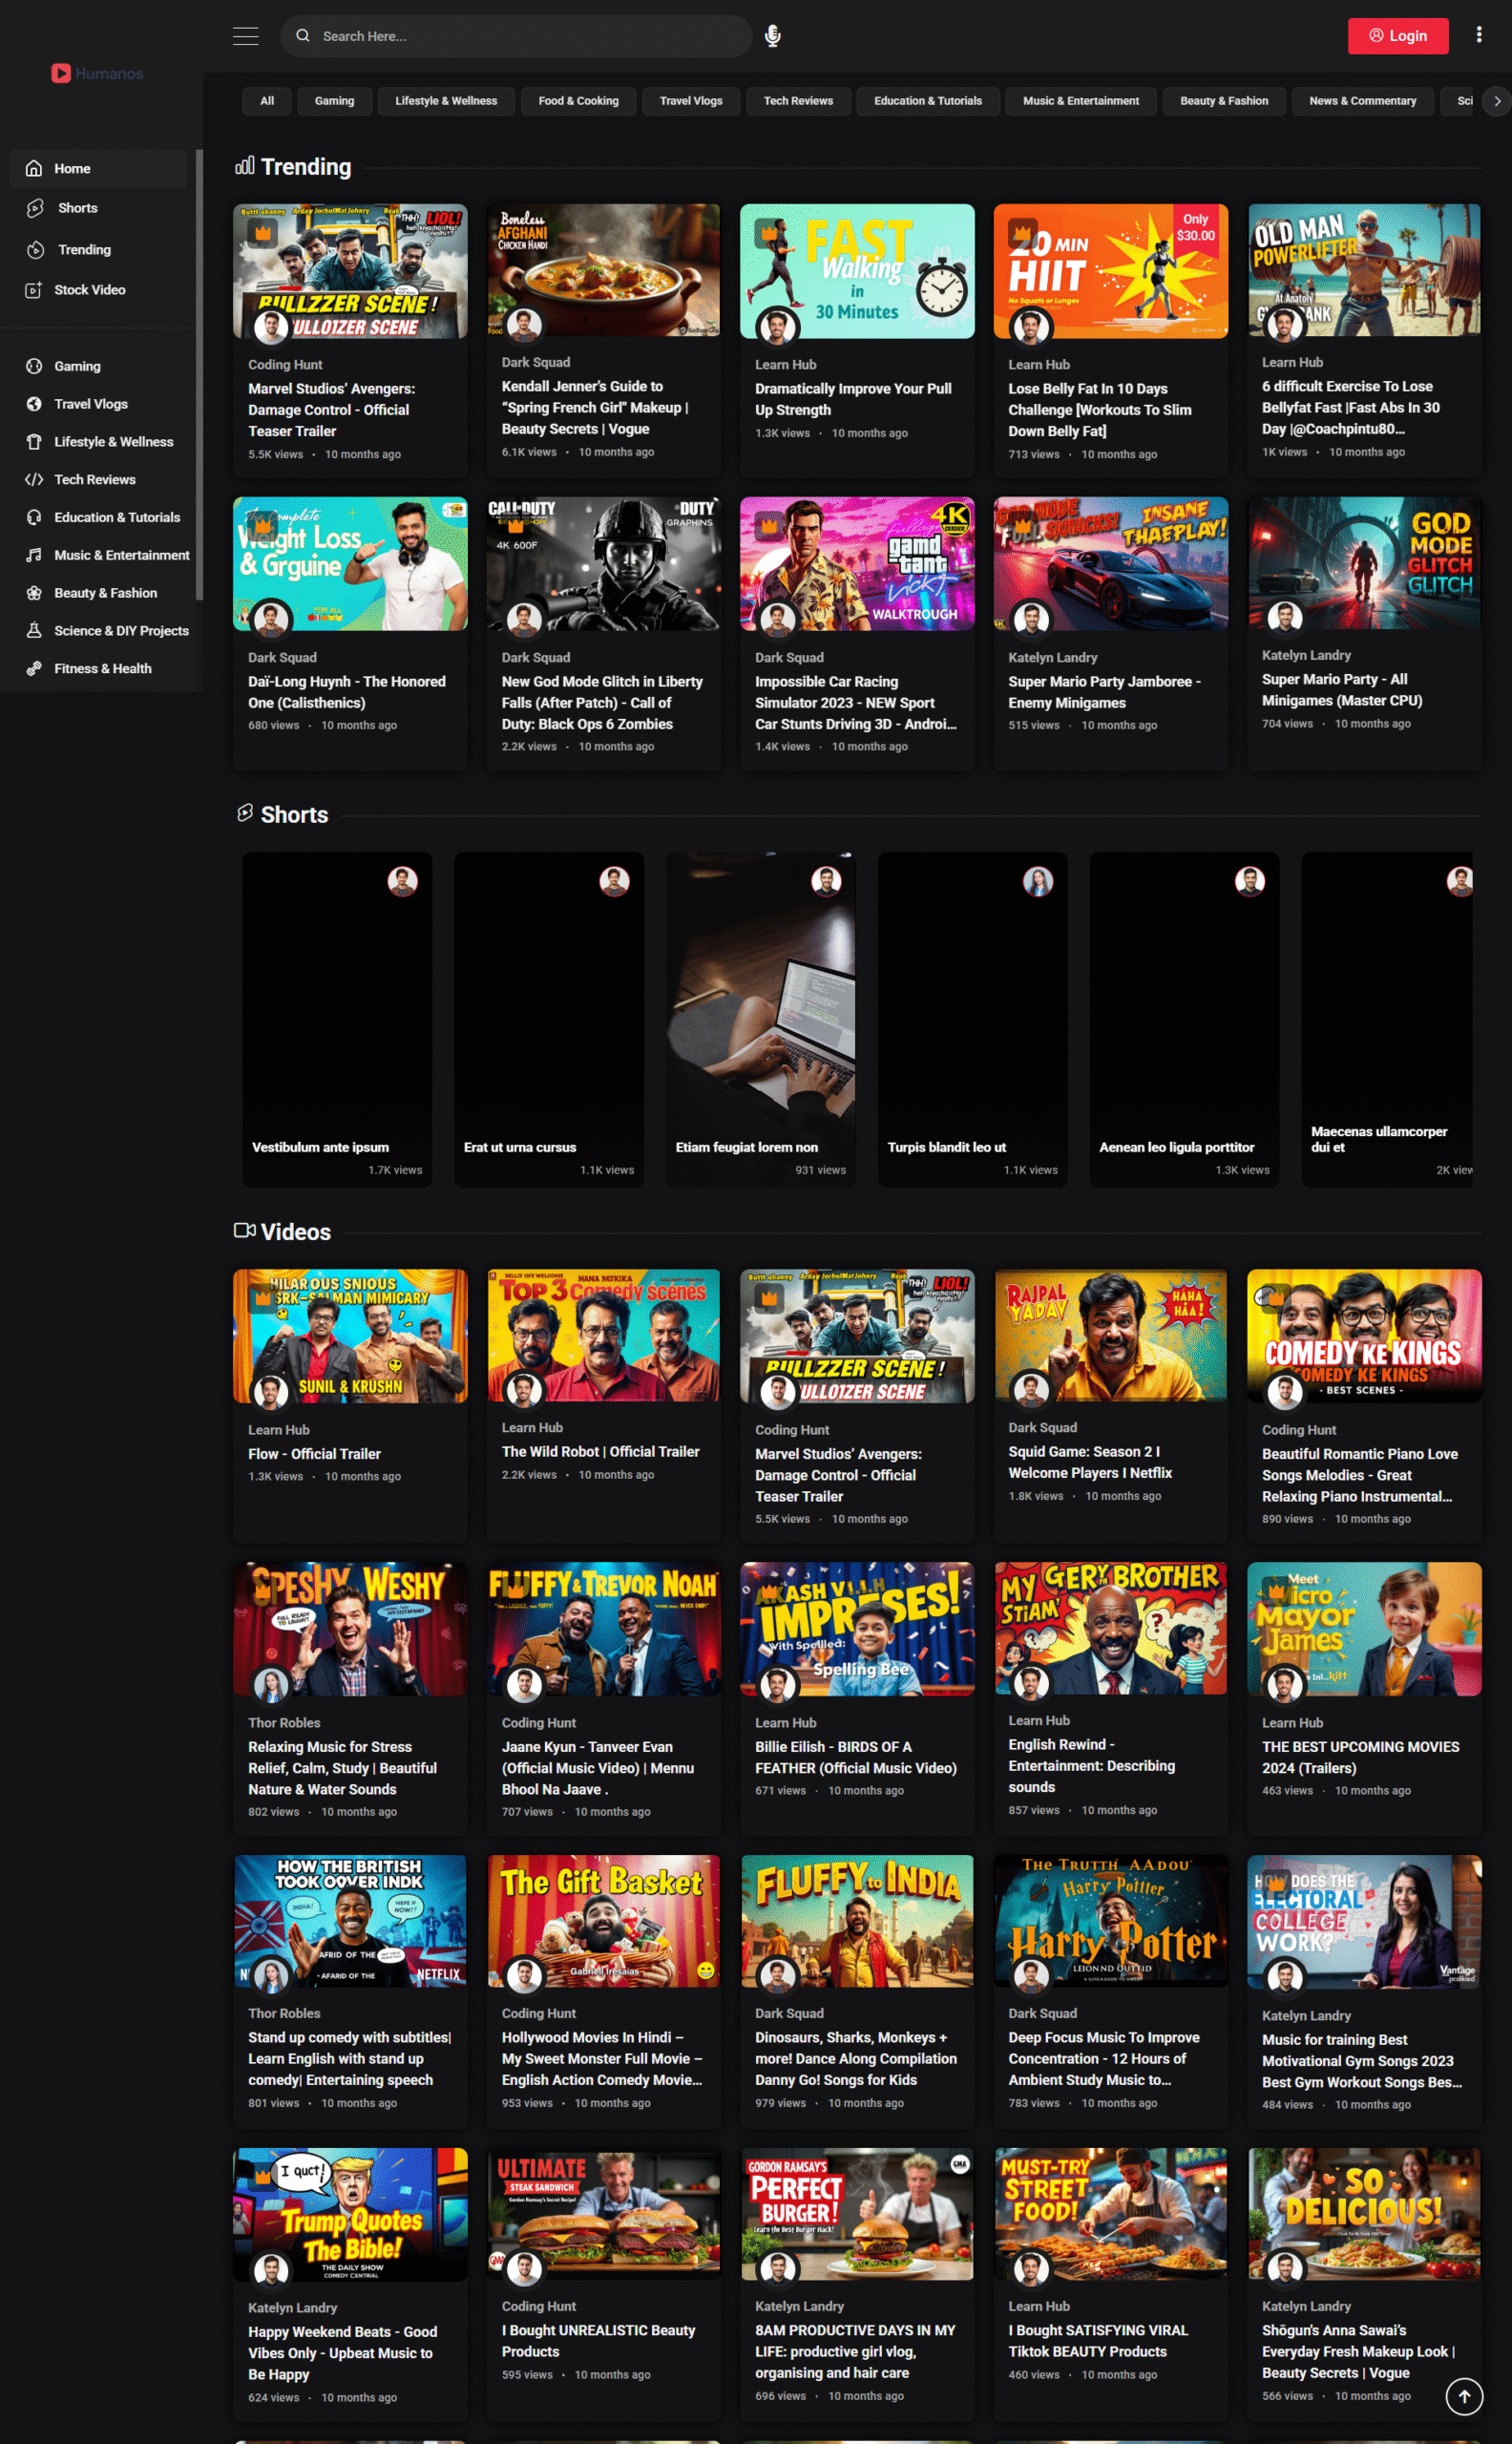
Task: Open The Wild Robot Official Trailer link
Action: tap(600, 1451)
